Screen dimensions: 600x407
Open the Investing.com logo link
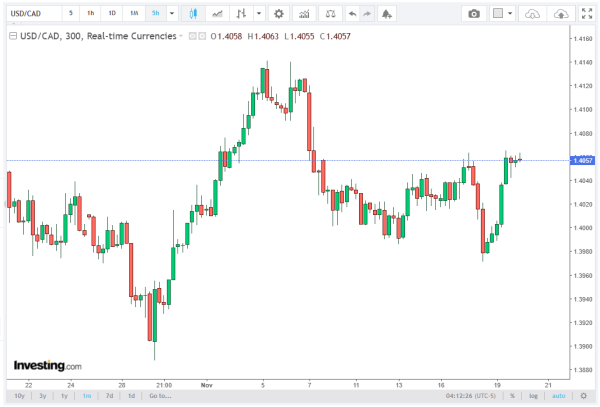pyautogui.click(x=47, y=365)
